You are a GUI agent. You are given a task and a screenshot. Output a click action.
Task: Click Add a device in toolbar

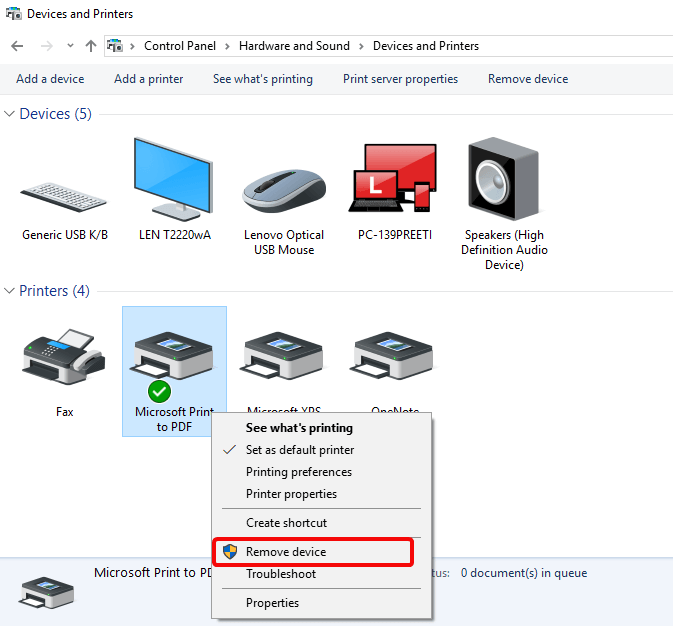[50, 79]
